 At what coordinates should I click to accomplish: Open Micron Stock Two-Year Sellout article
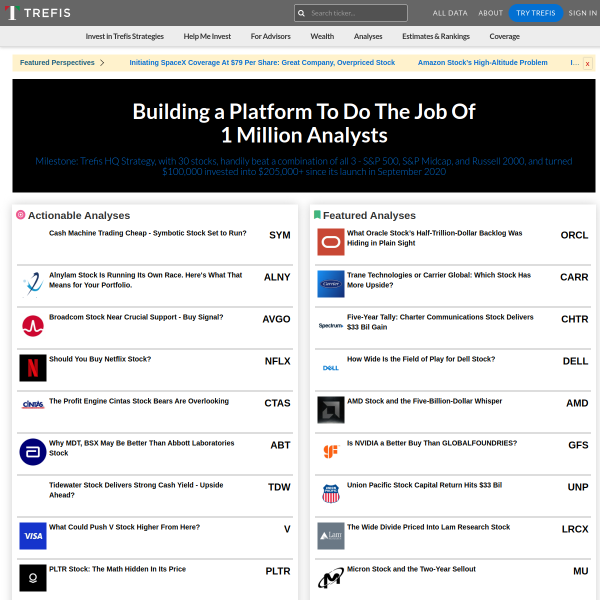click(411, 569)
